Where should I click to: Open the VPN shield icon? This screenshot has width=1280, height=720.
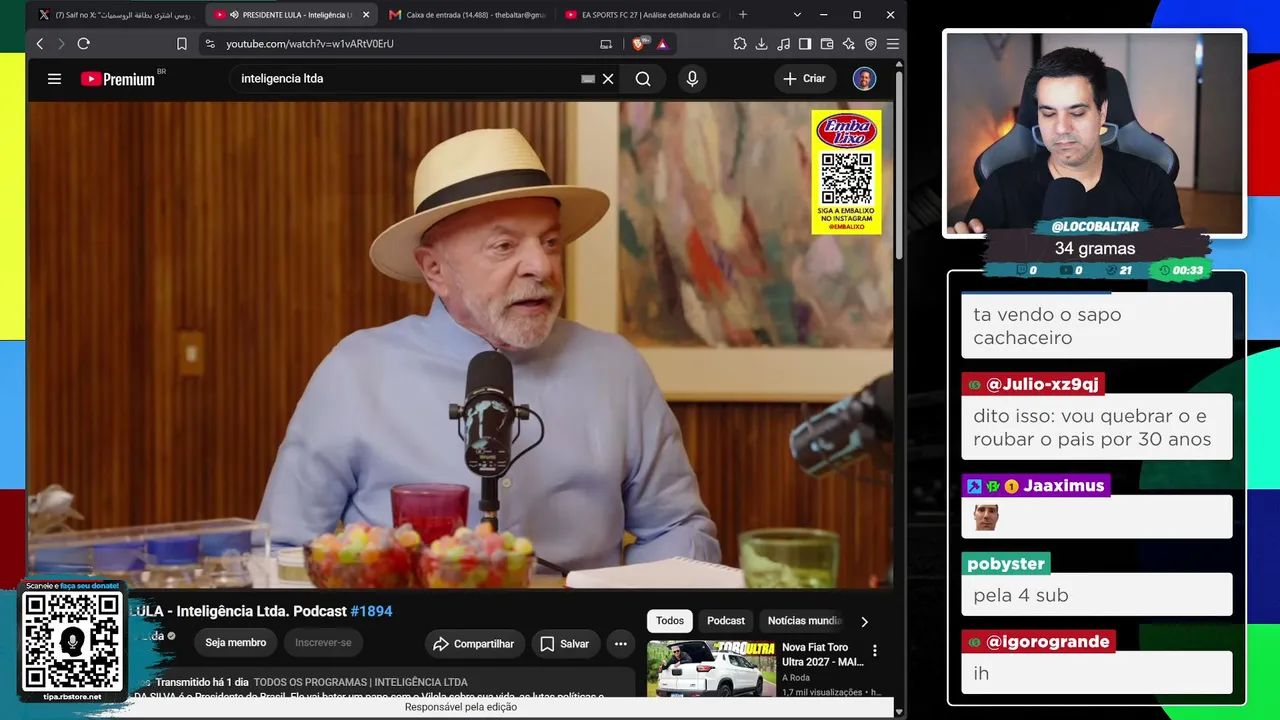point(871,44)
